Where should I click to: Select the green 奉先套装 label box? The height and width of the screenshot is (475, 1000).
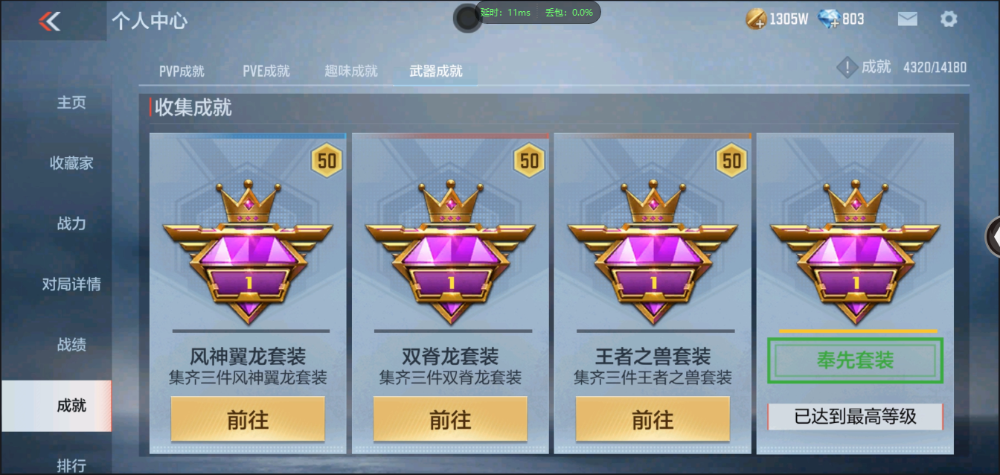(855, 361)
